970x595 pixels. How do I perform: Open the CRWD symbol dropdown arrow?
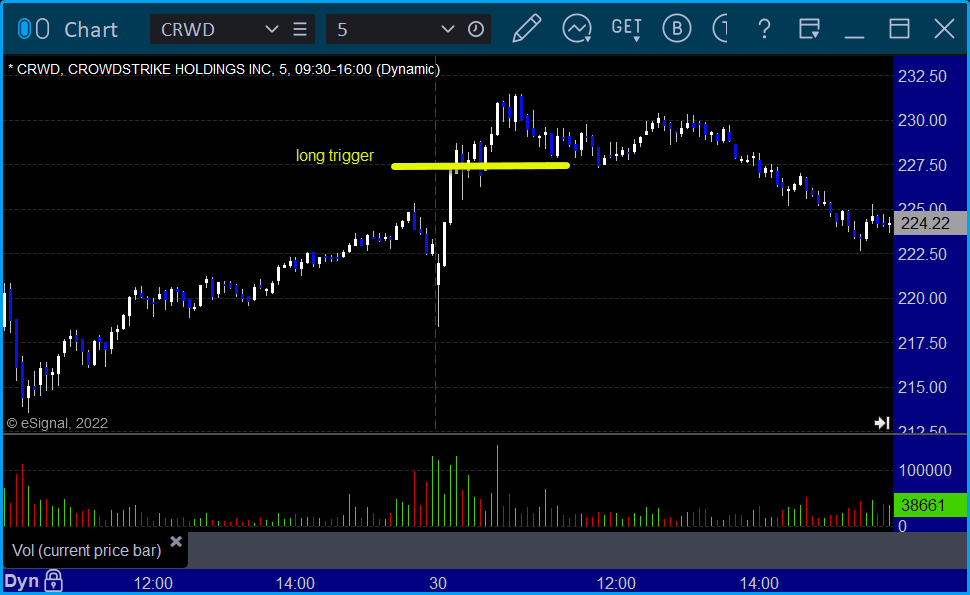pyautogui.click(x=271, y=29)
